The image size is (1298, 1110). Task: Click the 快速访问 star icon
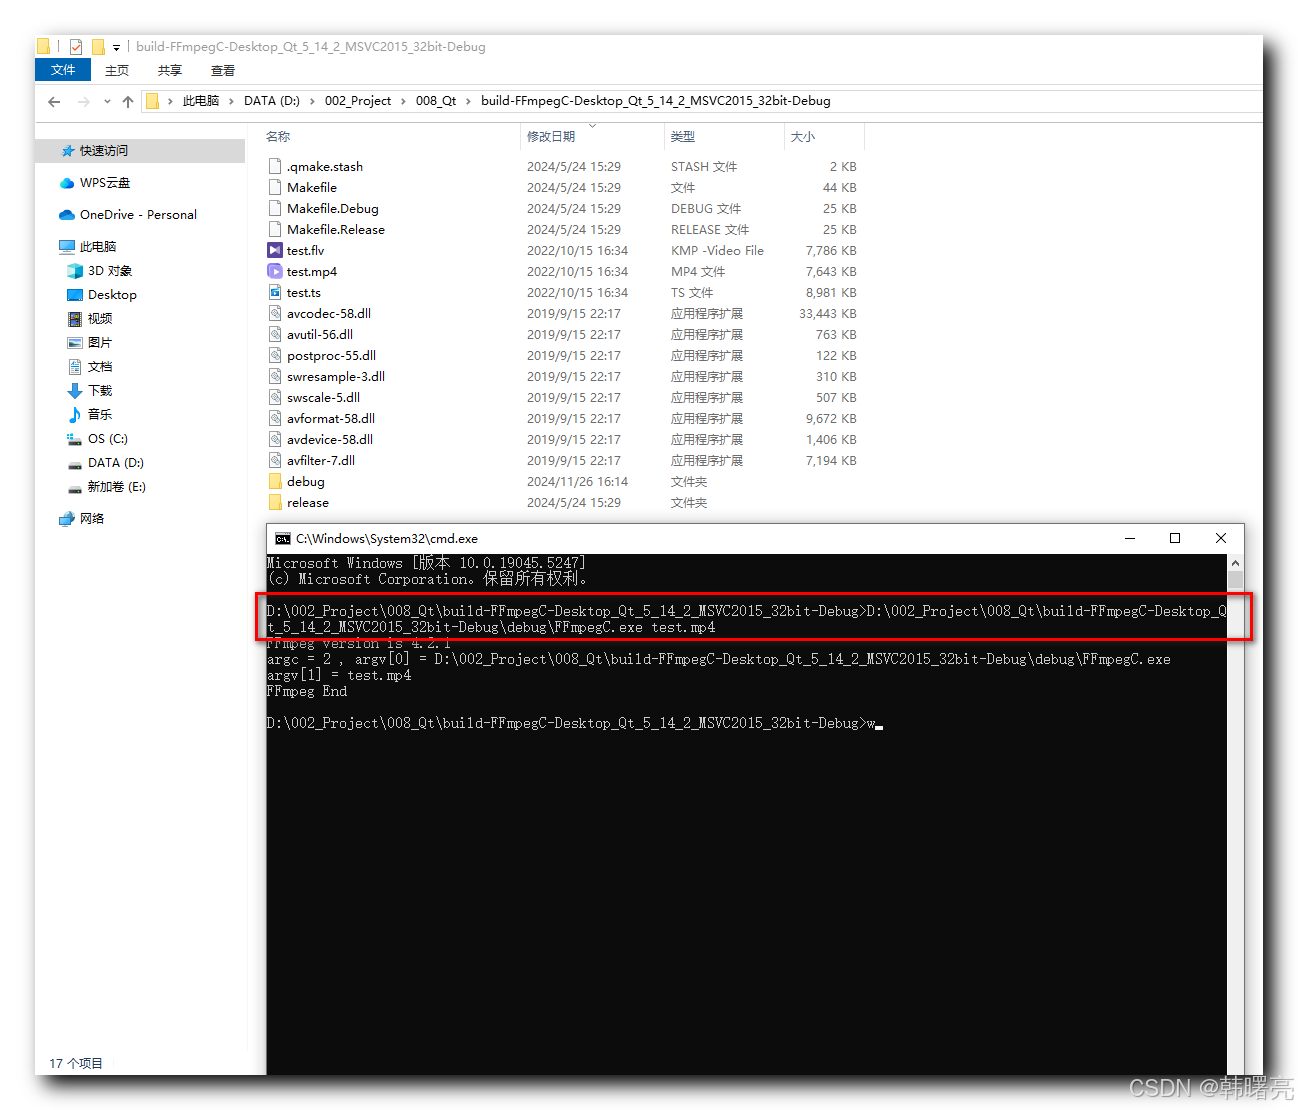click(x=68, y=151)
